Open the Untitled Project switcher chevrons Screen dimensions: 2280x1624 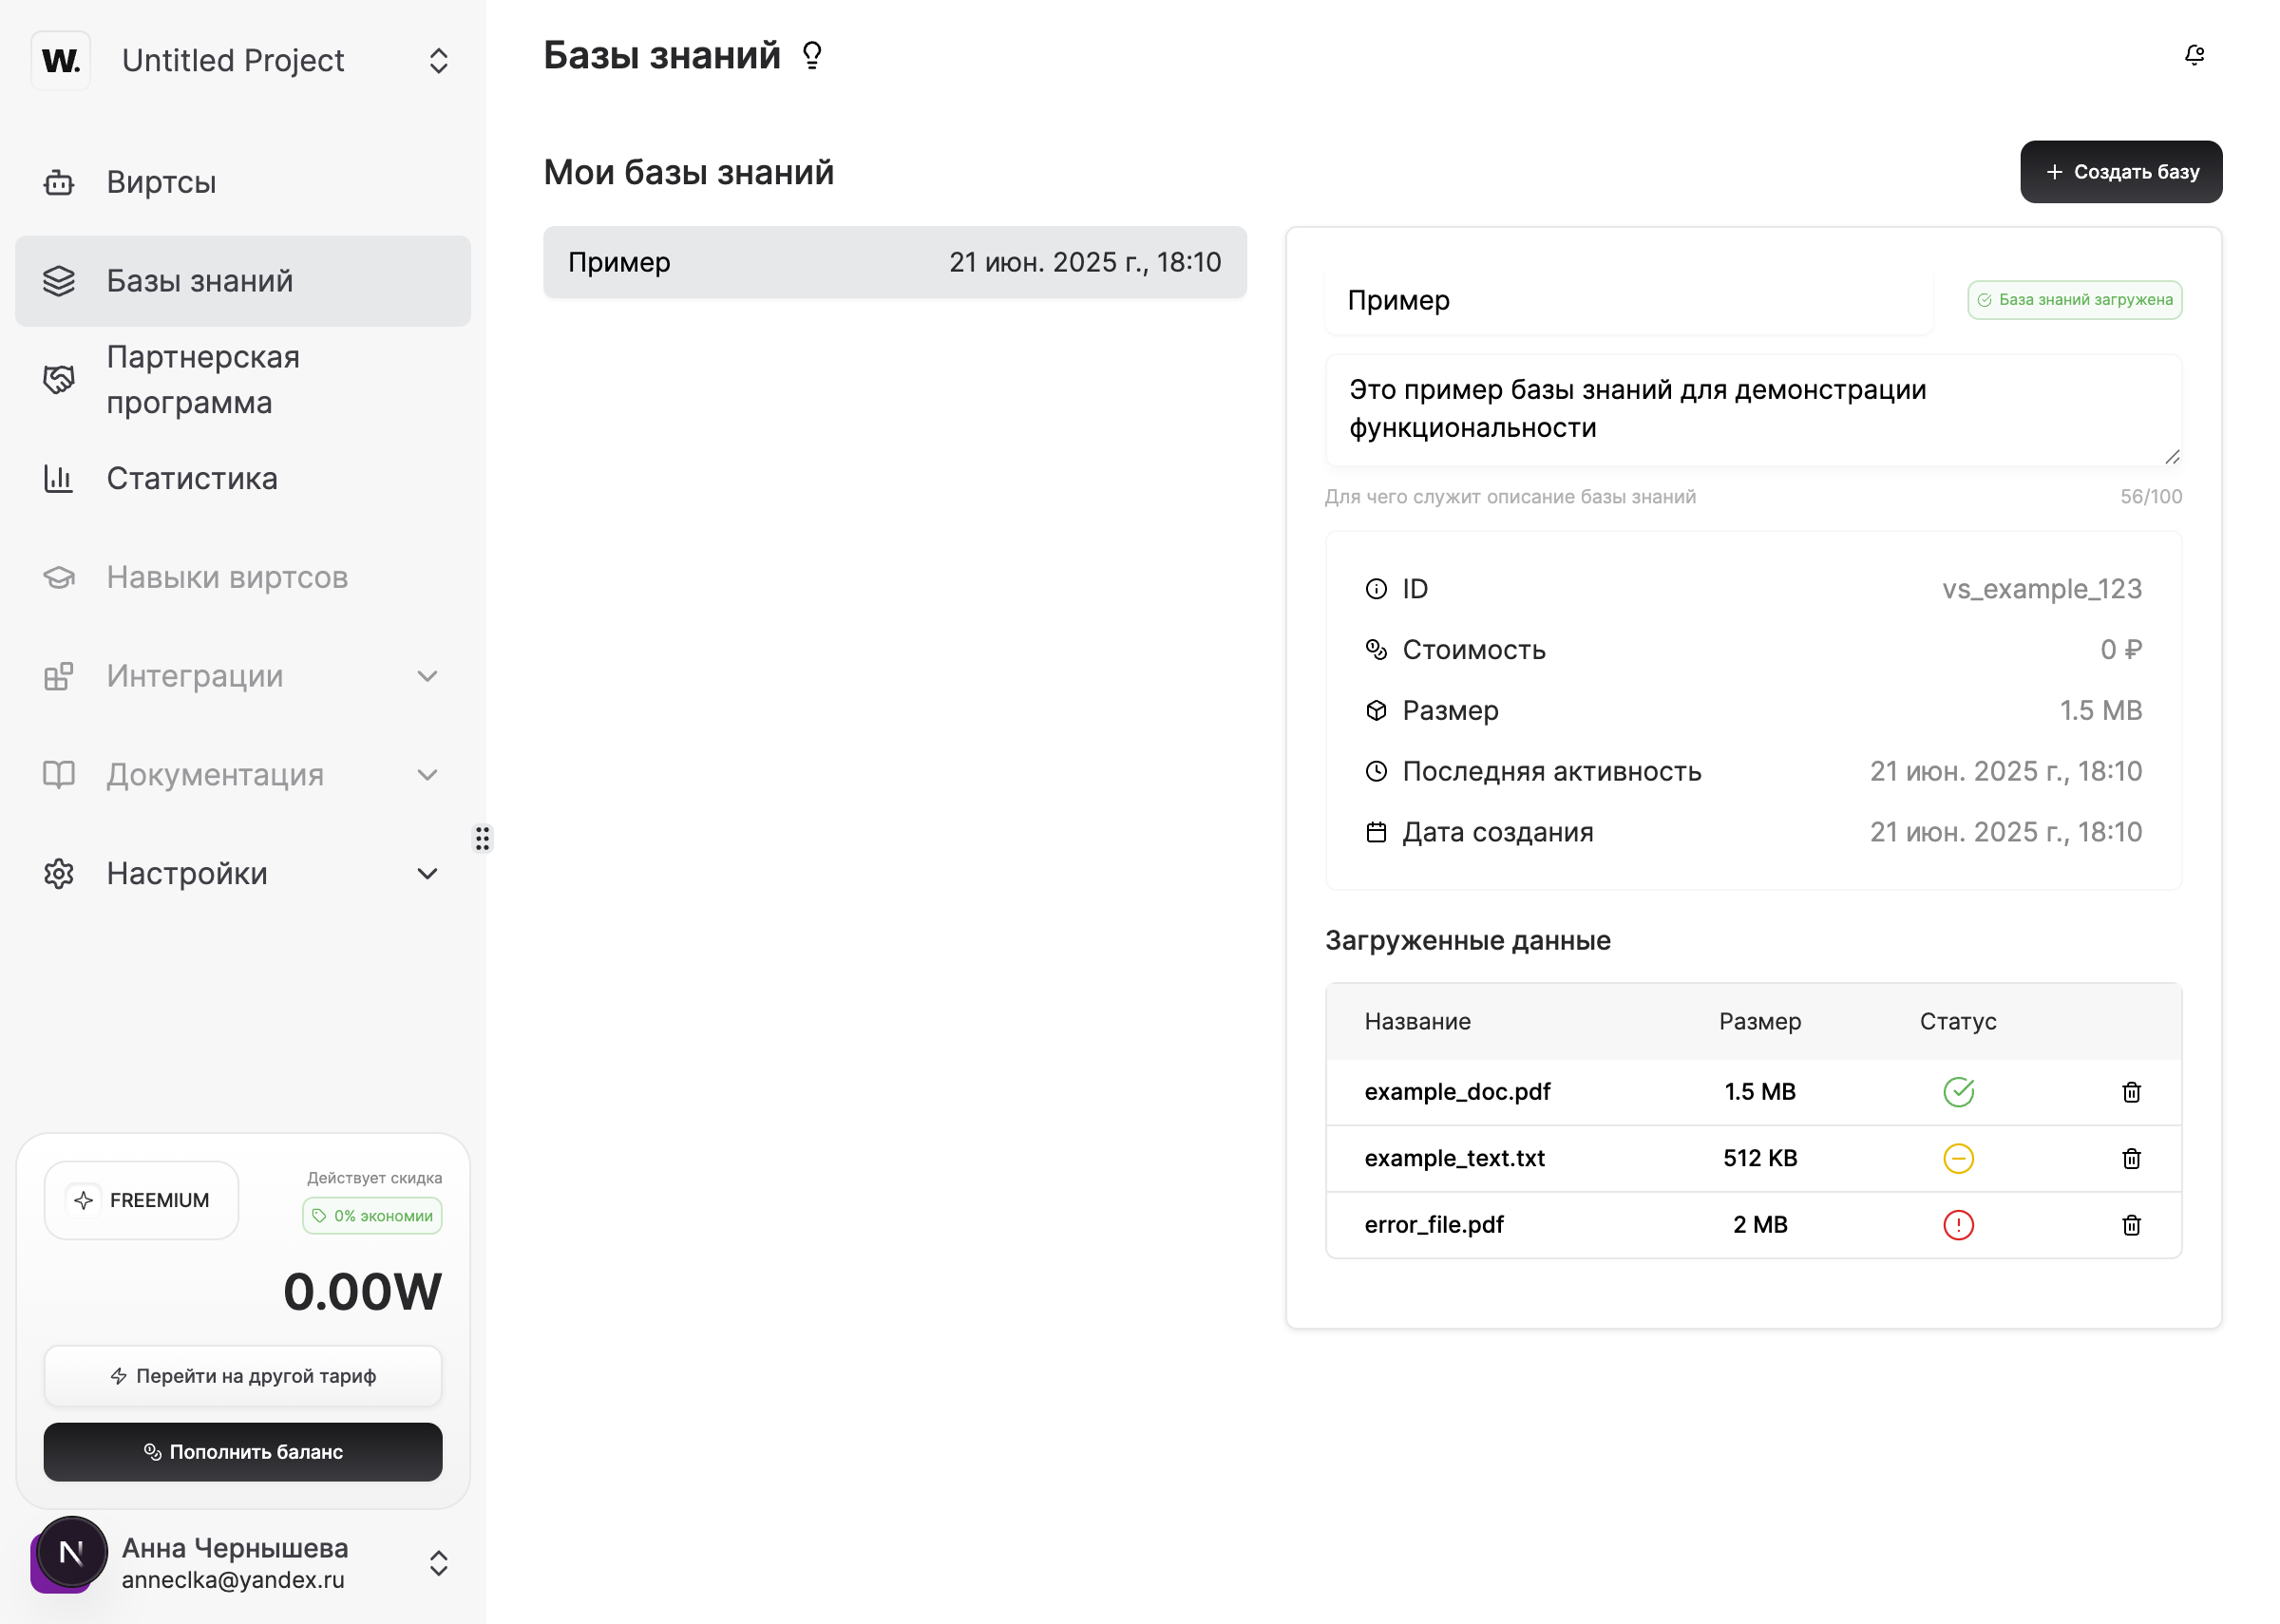[438, 61]
